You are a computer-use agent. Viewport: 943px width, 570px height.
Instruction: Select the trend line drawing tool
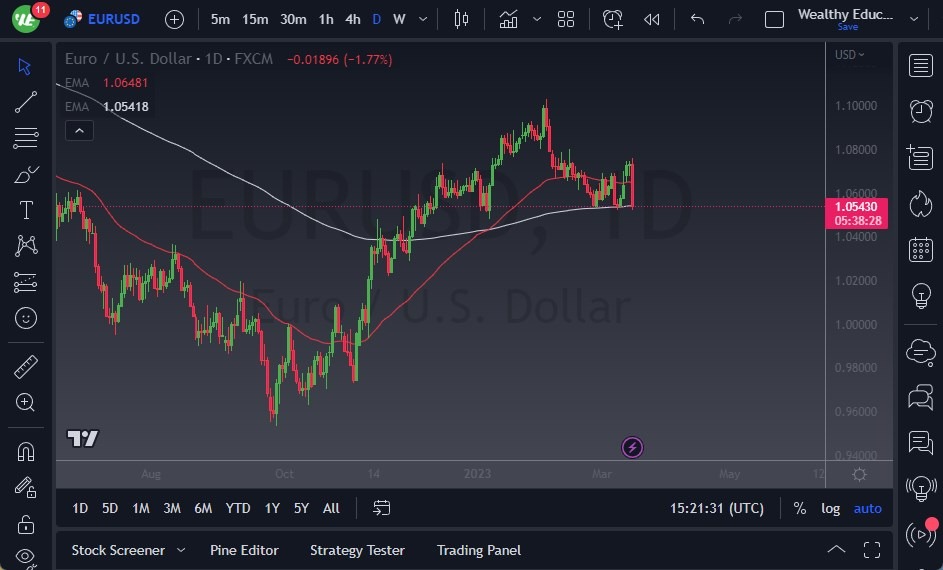pyautogui.click(x=26, y=101)
